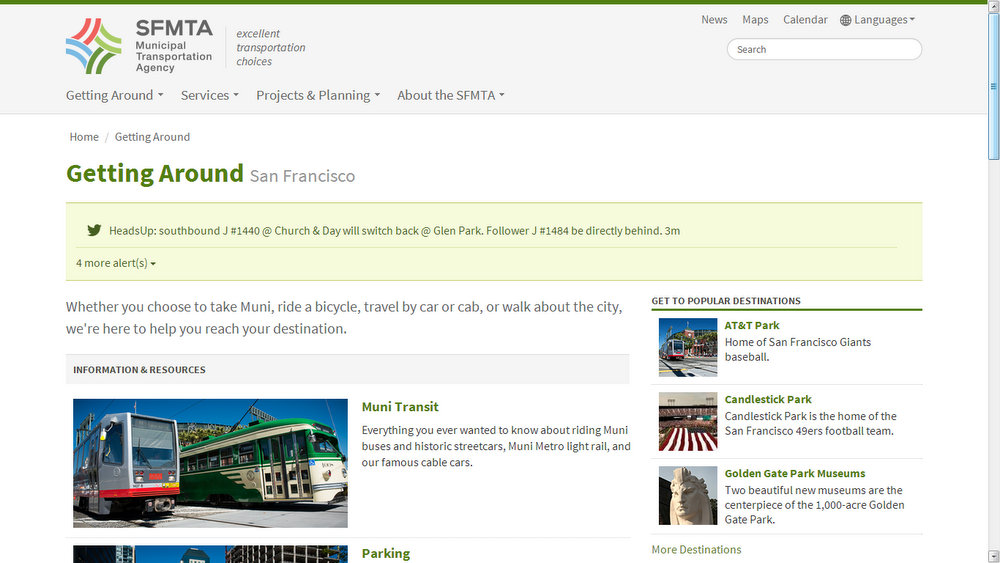Expand the Services menu
1000x563 pixels.
click(209, 95)
